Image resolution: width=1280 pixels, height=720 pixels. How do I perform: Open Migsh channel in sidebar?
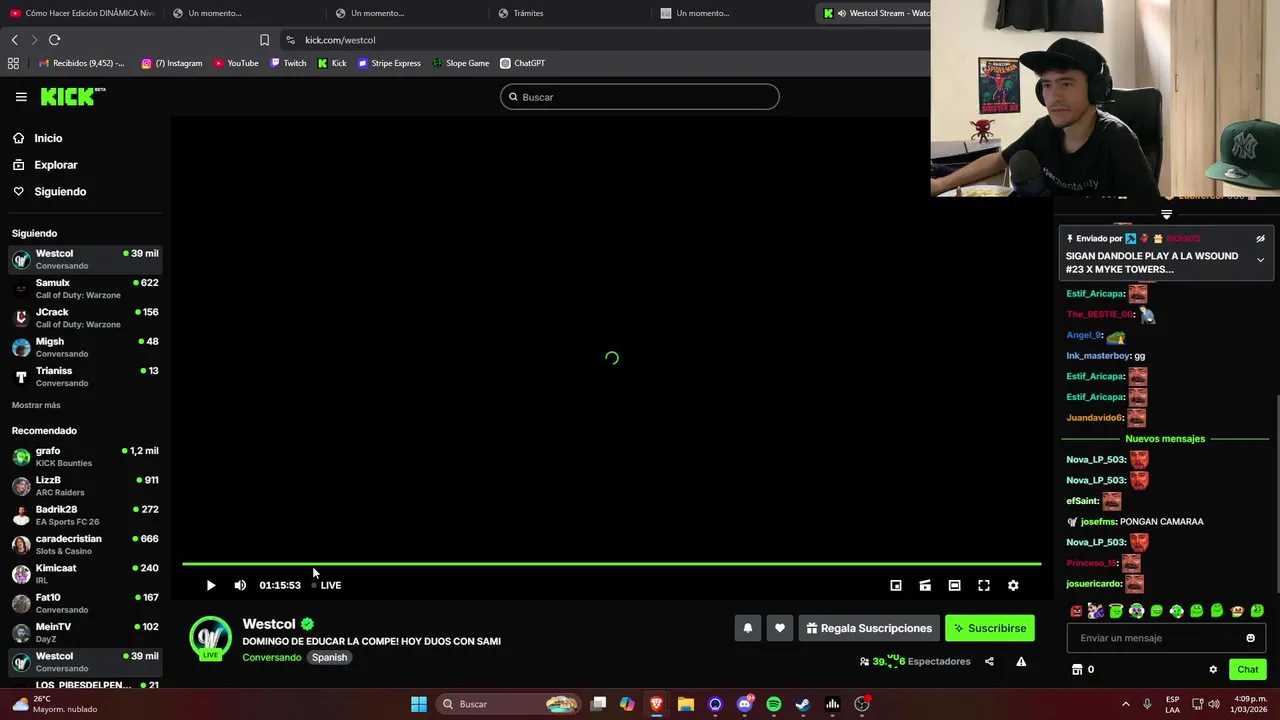tap(85, 347)
